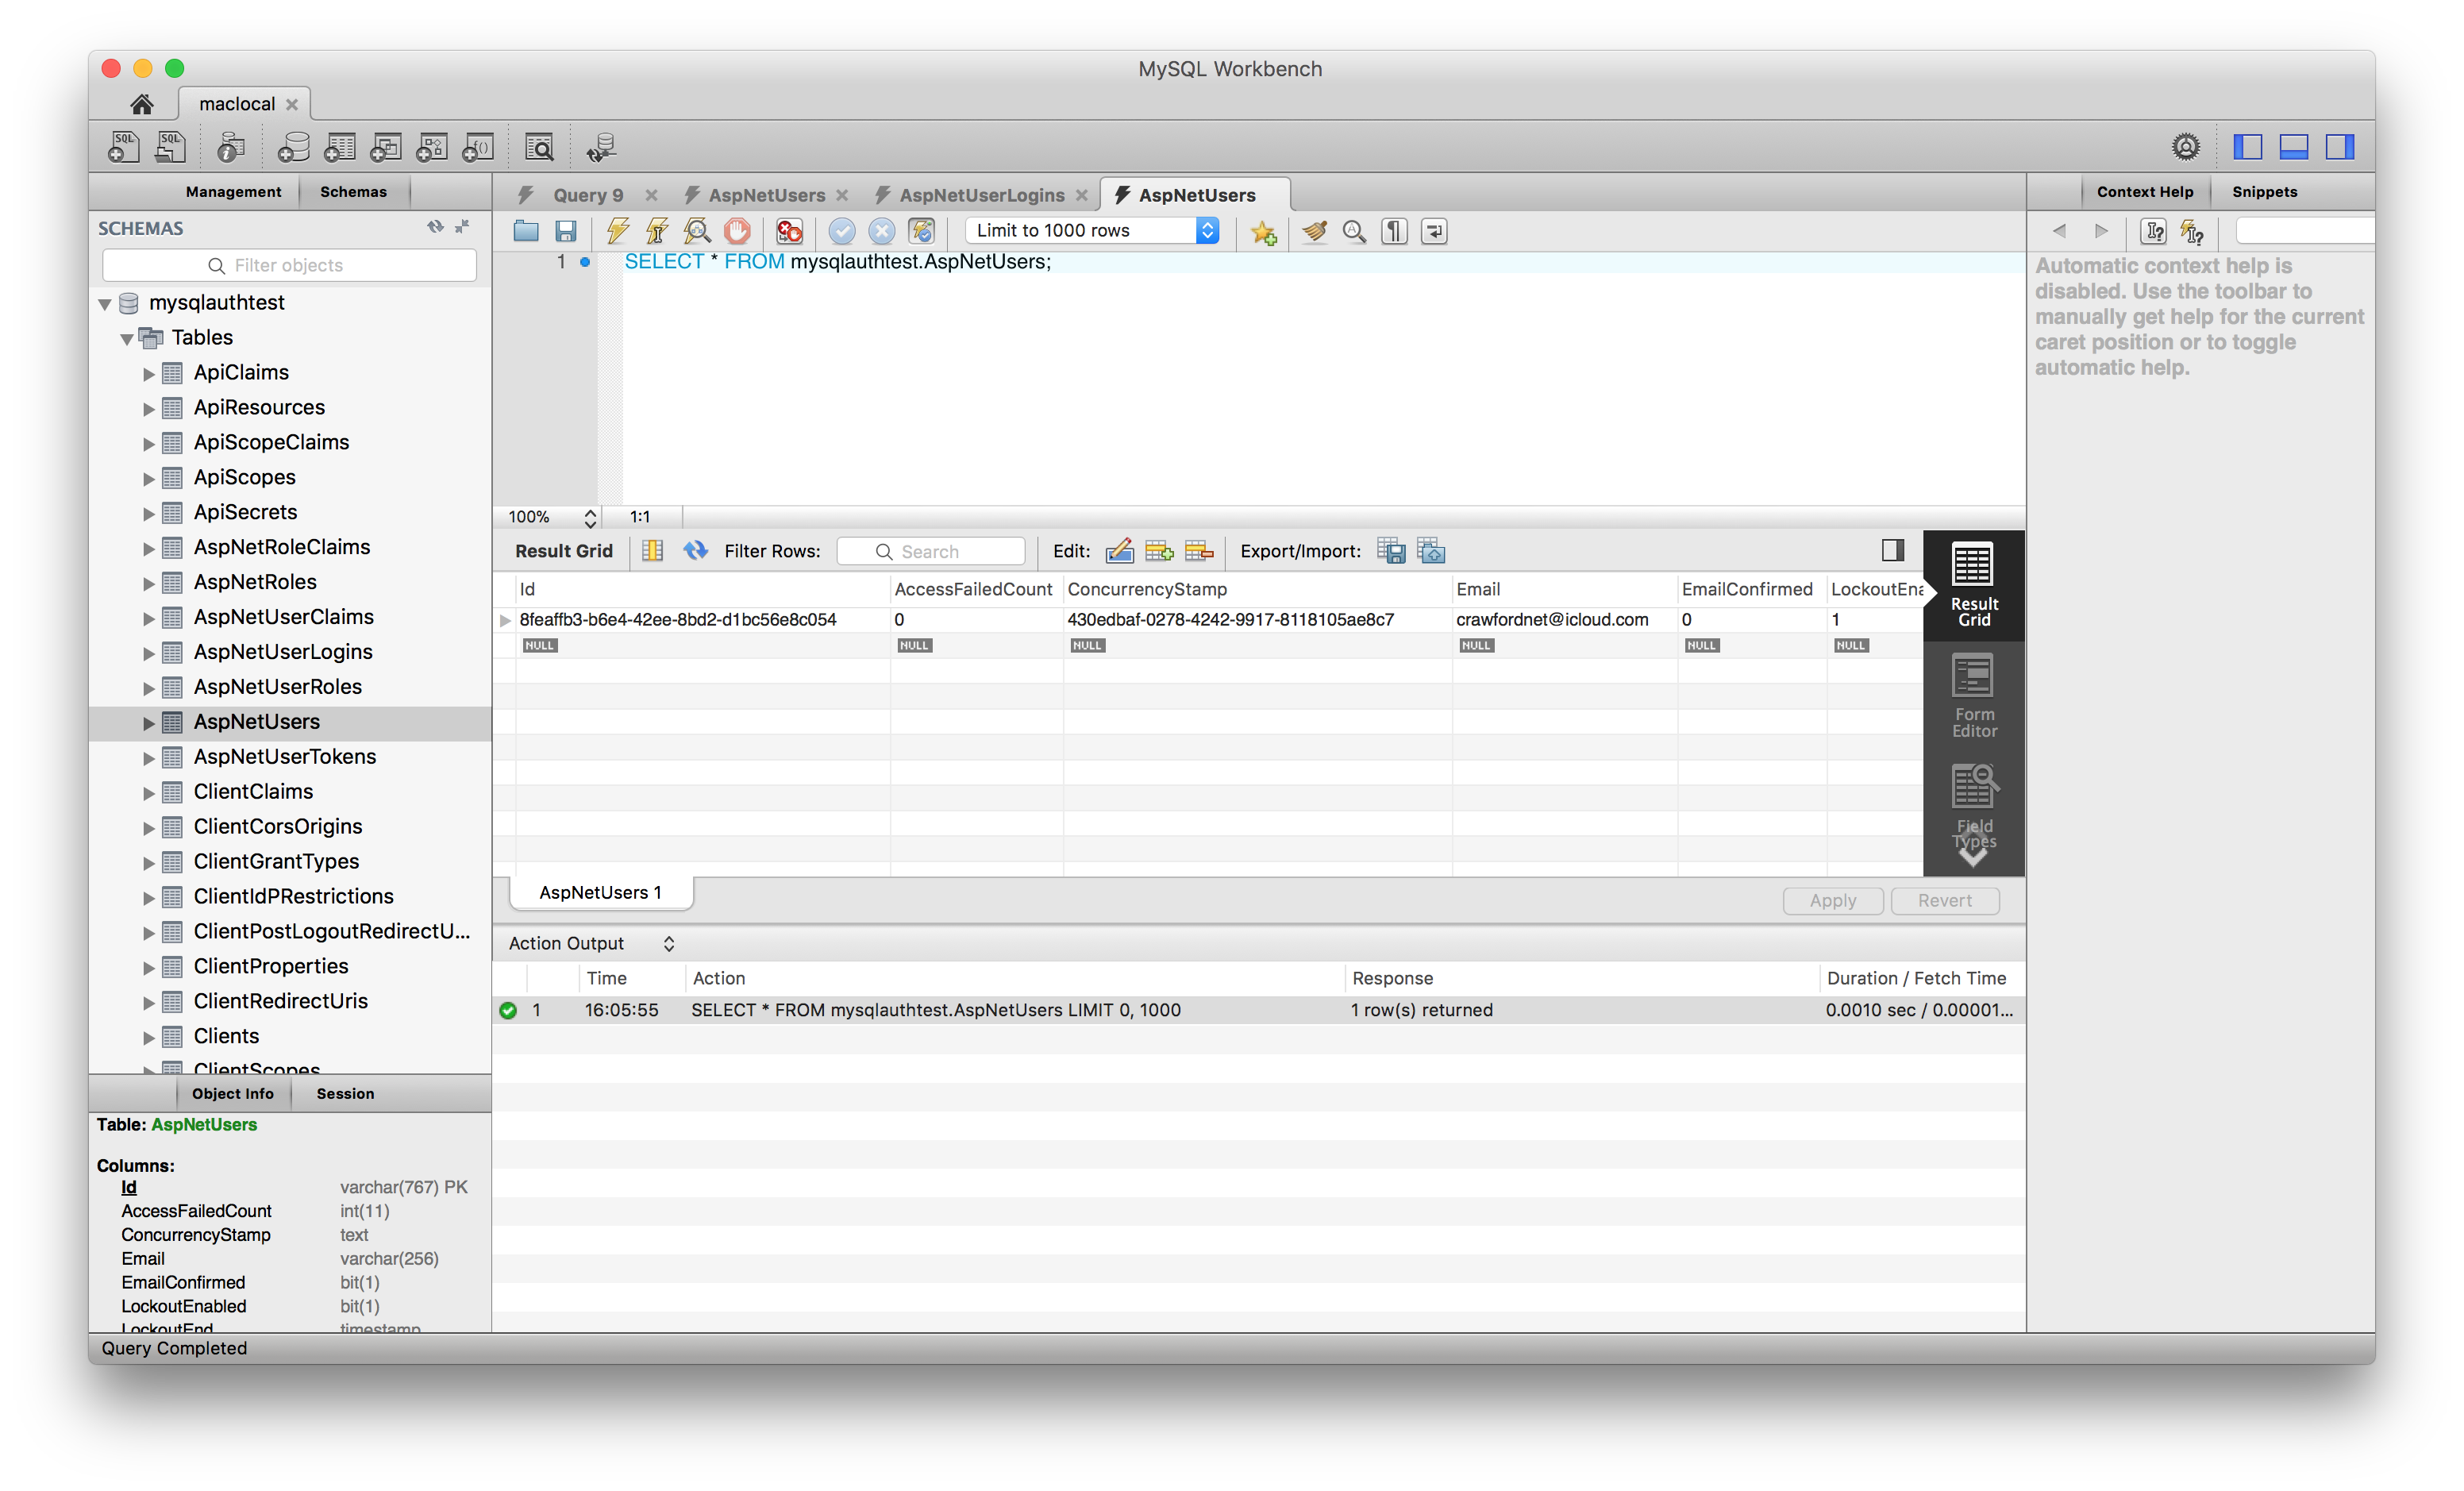Open the inspector for selected object icon
This screenshot has height=1491, width=2464.
(231, 147)
